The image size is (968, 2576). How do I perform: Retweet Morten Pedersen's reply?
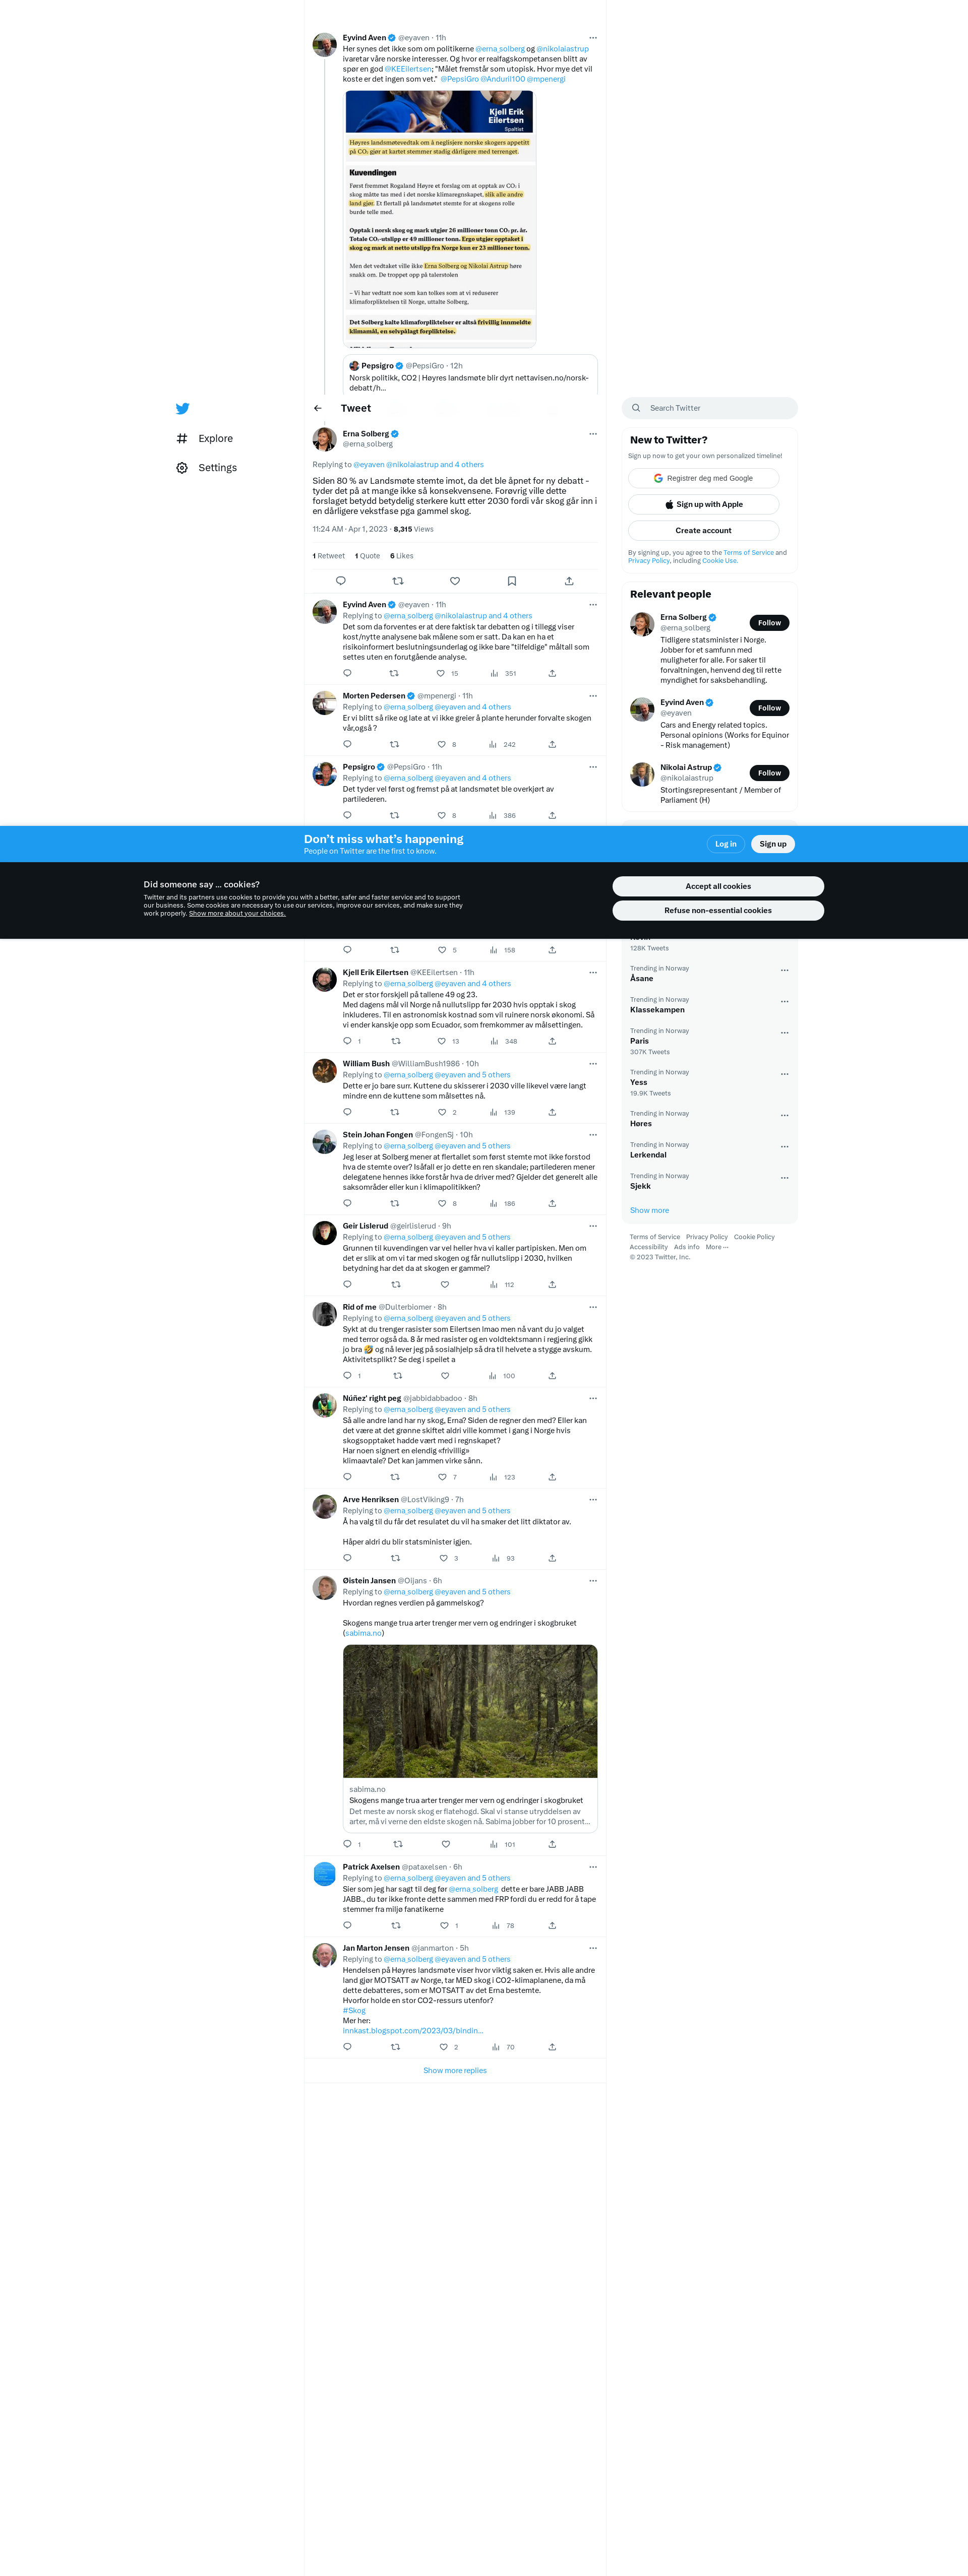pyautogui.click(x=394, y=744)
